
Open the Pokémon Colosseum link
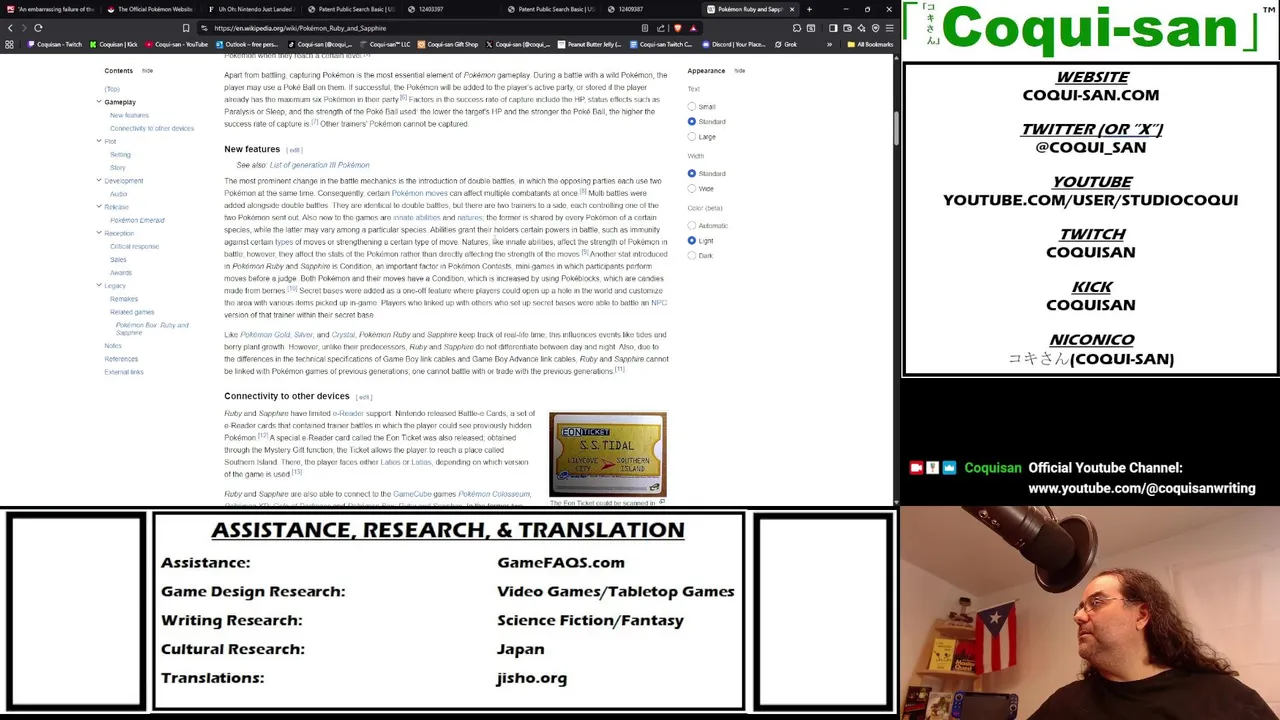pos(494,494)
